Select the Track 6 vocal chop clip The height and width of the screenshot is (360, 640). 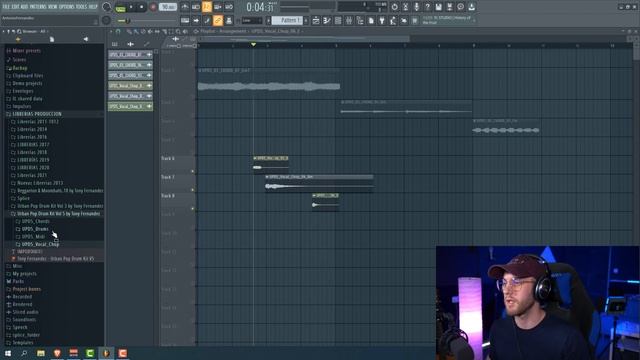(x=271, y=164)
